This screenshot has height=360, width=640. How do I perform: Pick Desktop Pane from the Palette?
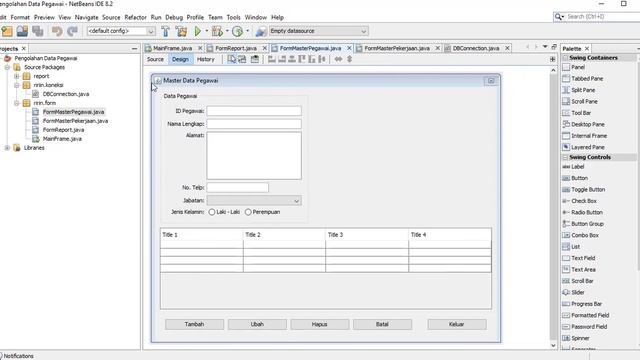tap(583, 124)
